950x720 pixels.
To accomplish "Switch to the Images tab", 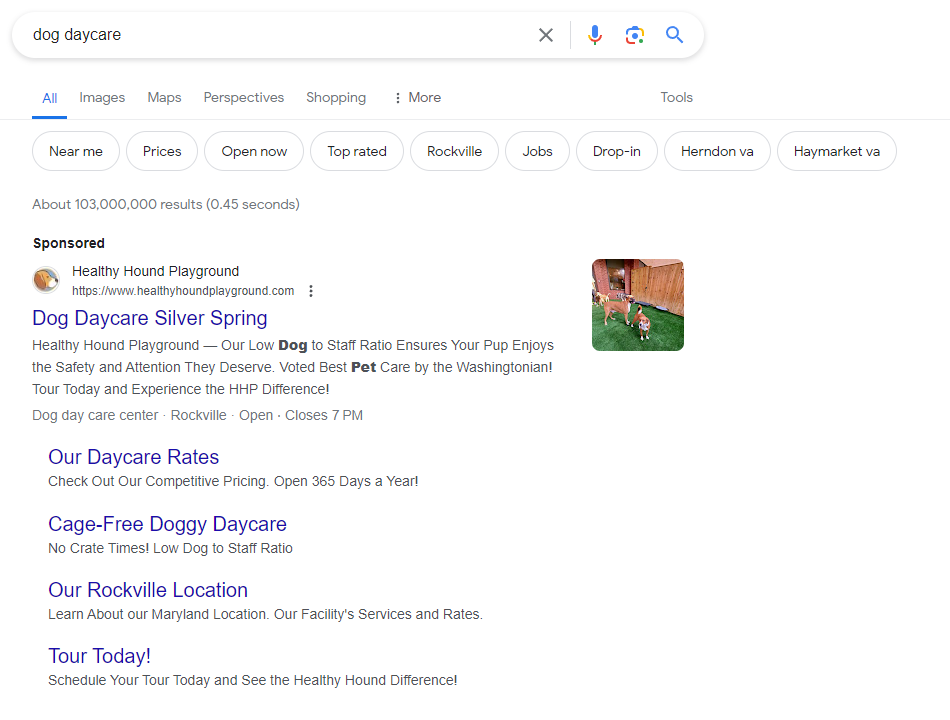I will 102,98.
